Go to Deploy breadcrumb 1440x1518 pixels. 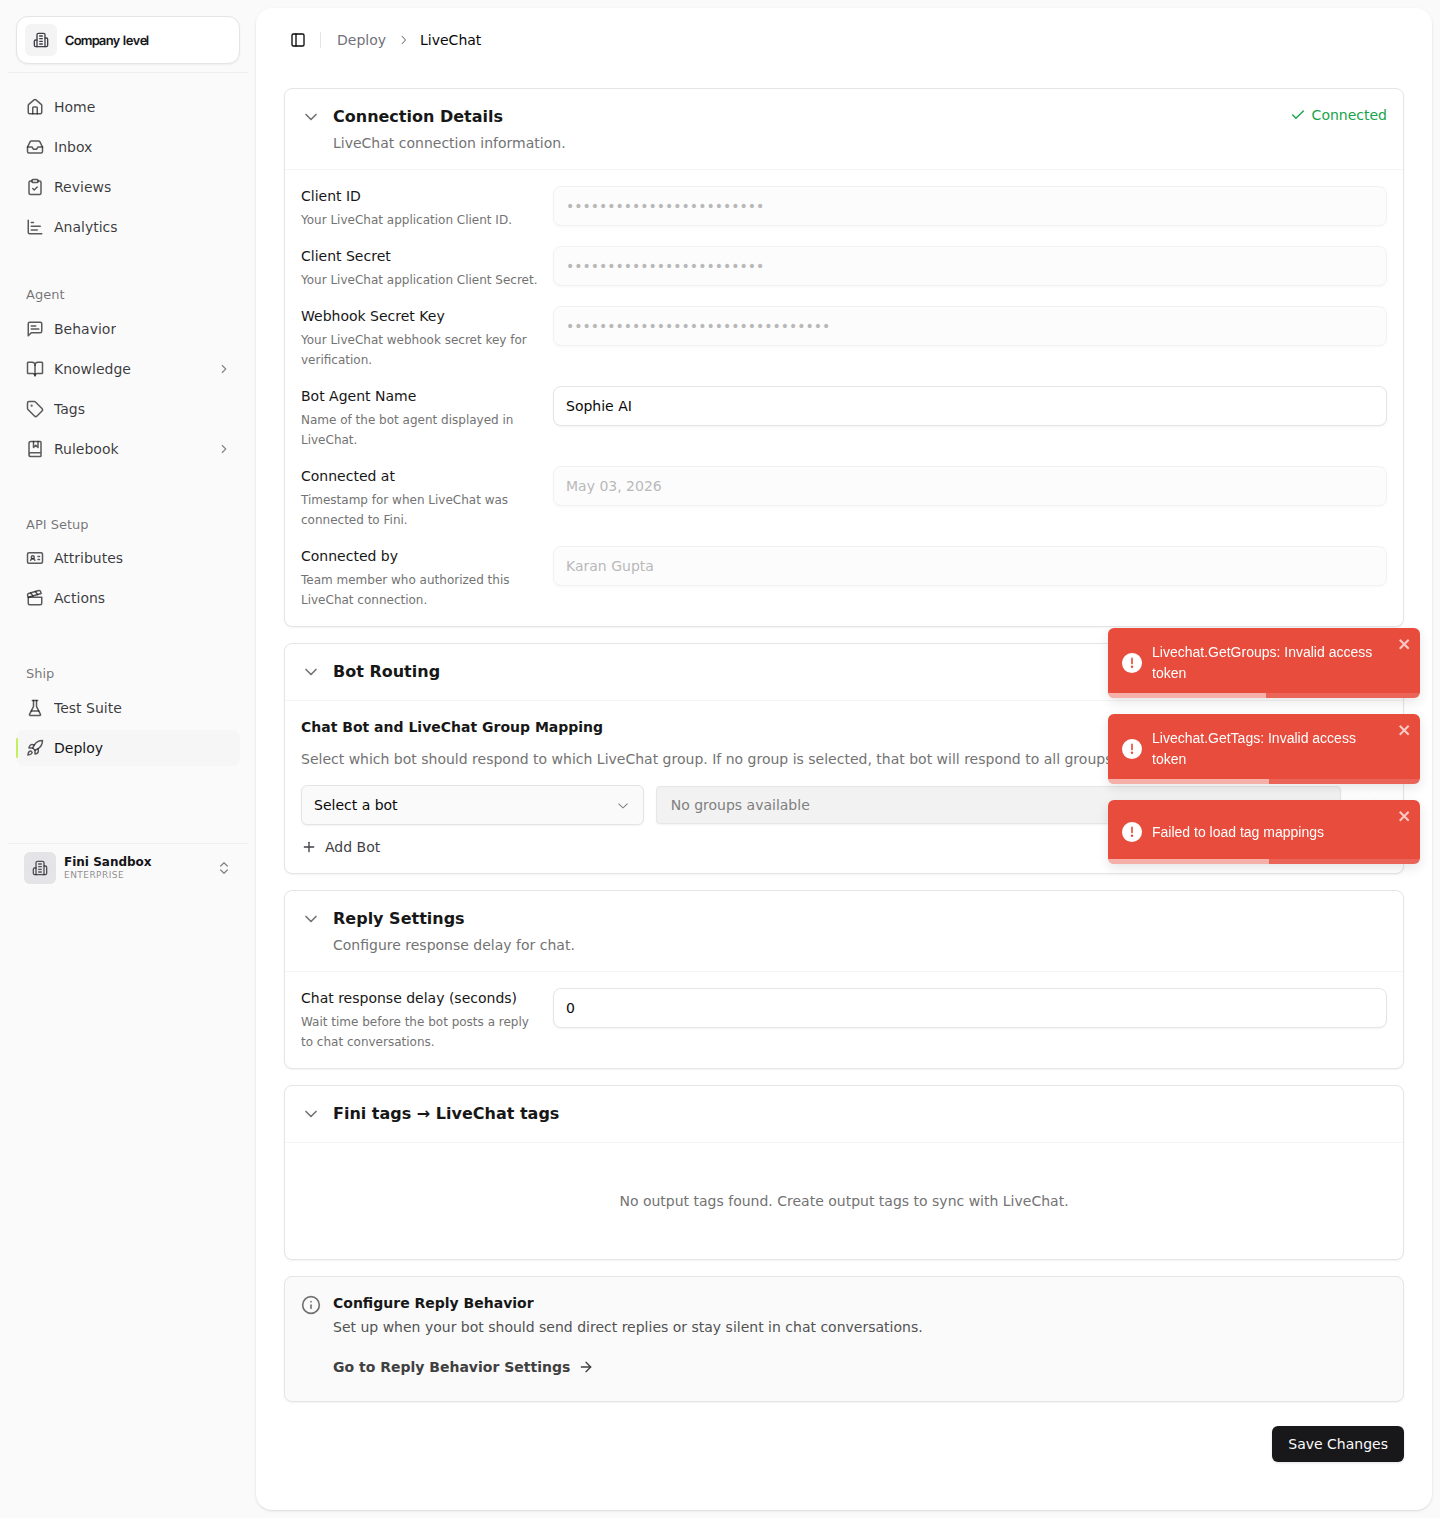361,40
